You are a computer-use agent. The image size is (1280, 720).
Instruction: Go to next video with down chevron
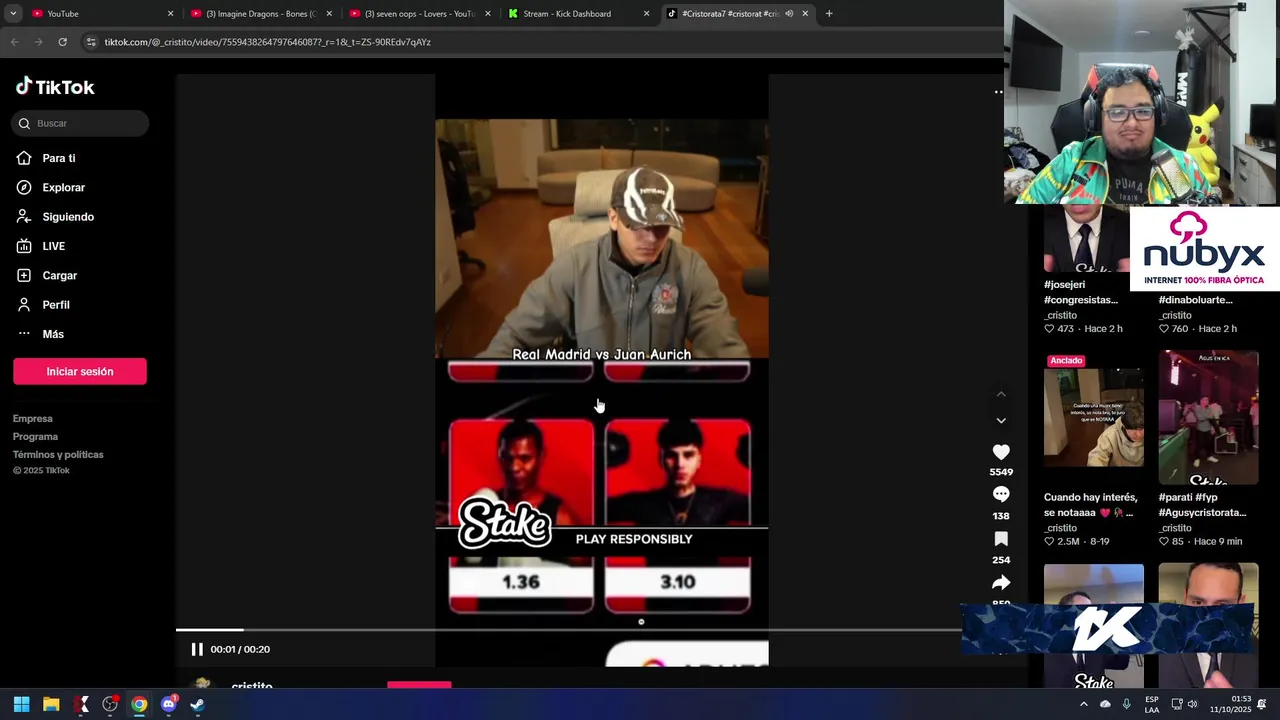pyautogui.click(x=1001, y=421)
